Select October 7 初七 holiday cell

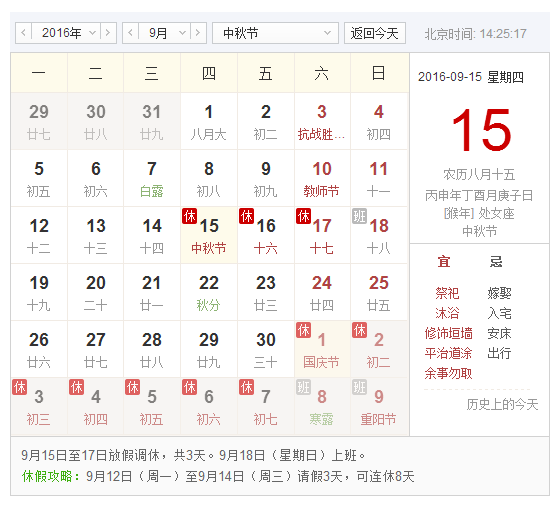pos(266,406)
